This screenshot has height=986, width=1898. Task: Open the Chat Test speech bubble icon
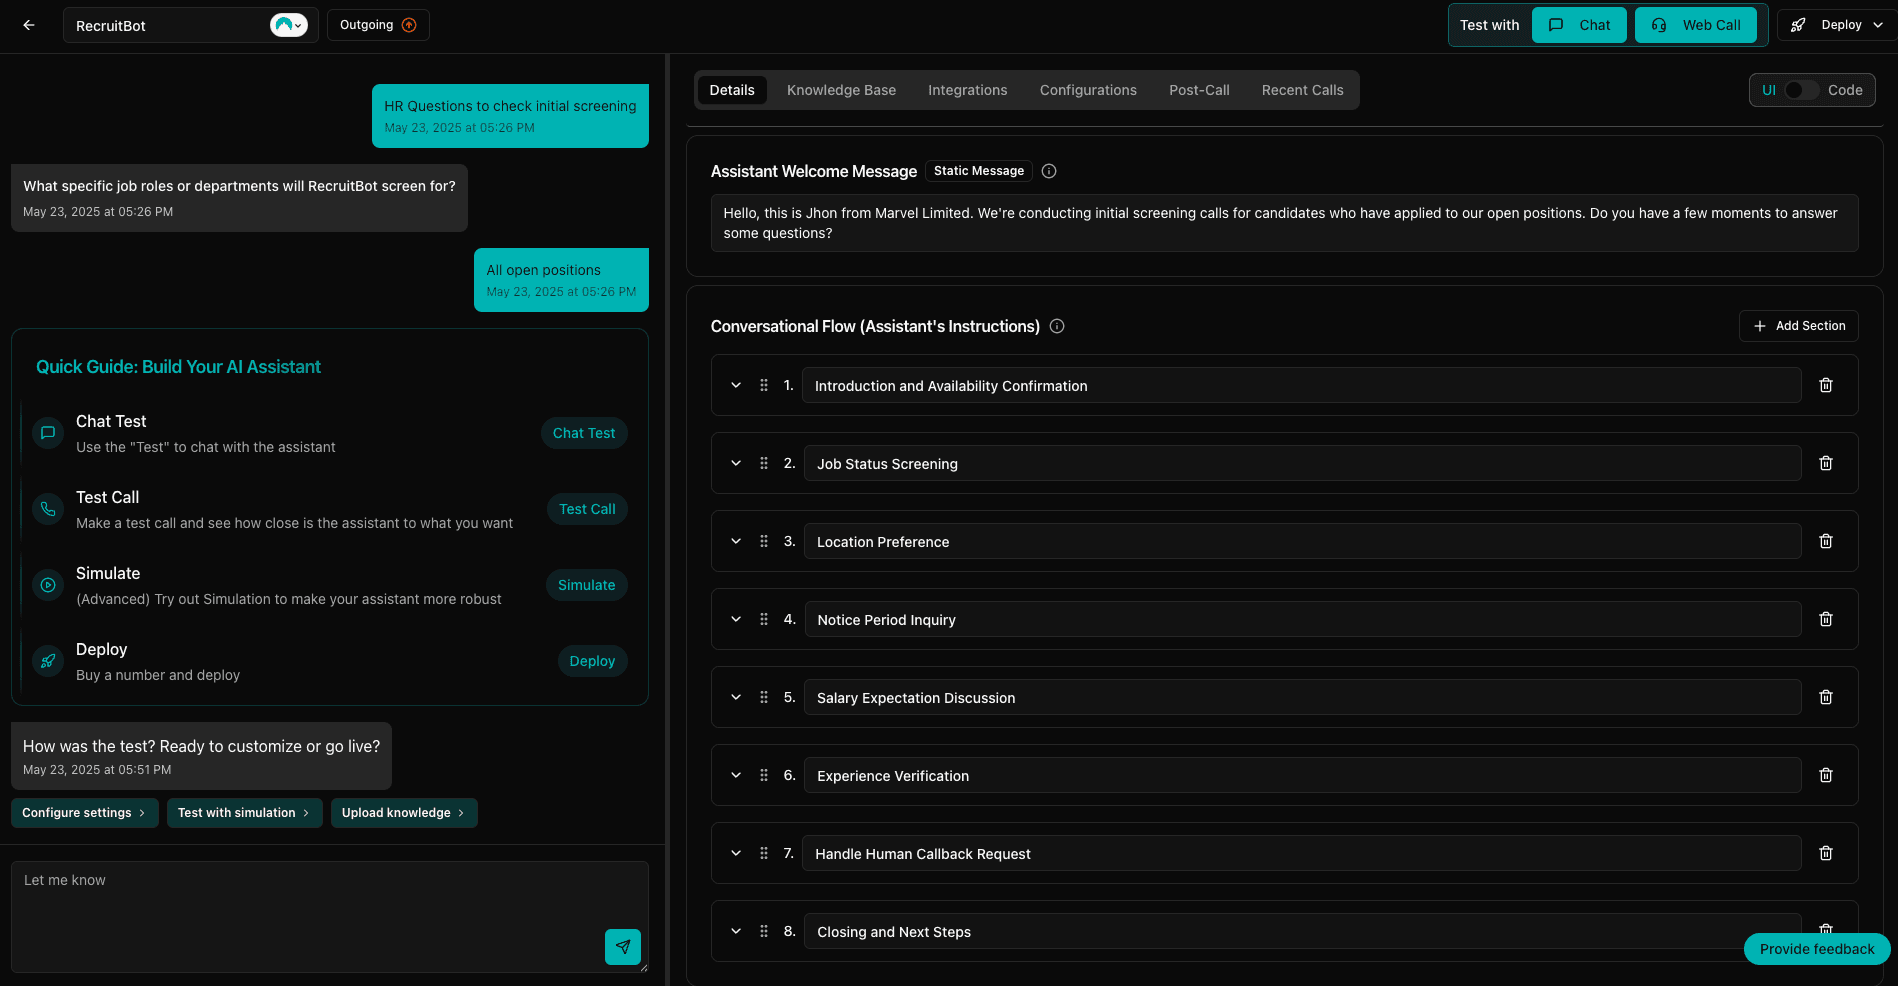[x=47, y=432]
